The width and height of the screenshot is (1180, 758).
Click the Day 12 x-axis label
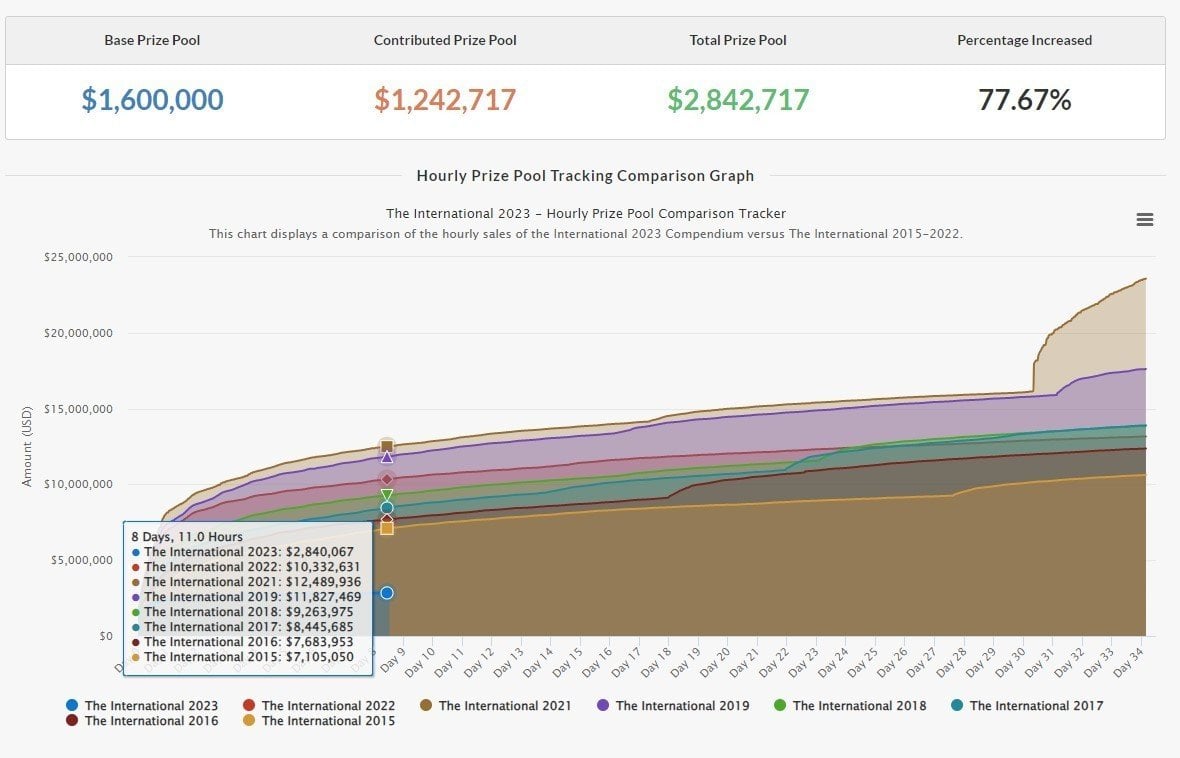point(478,662)
